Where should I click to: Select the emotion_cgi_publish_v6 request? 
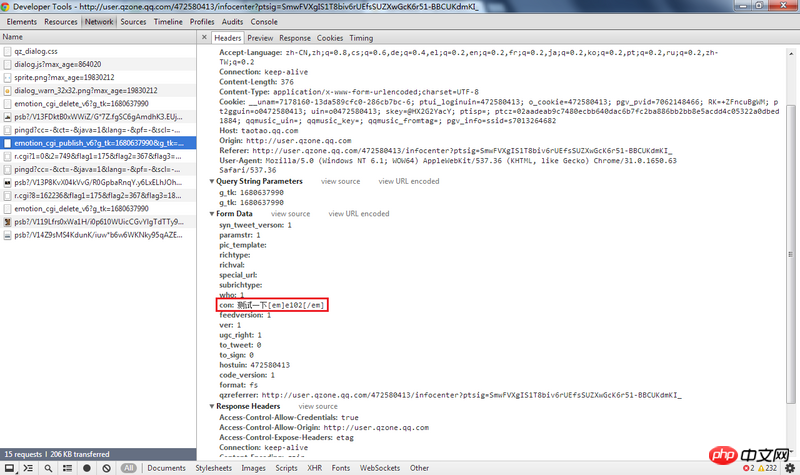(x=98, y=143)
